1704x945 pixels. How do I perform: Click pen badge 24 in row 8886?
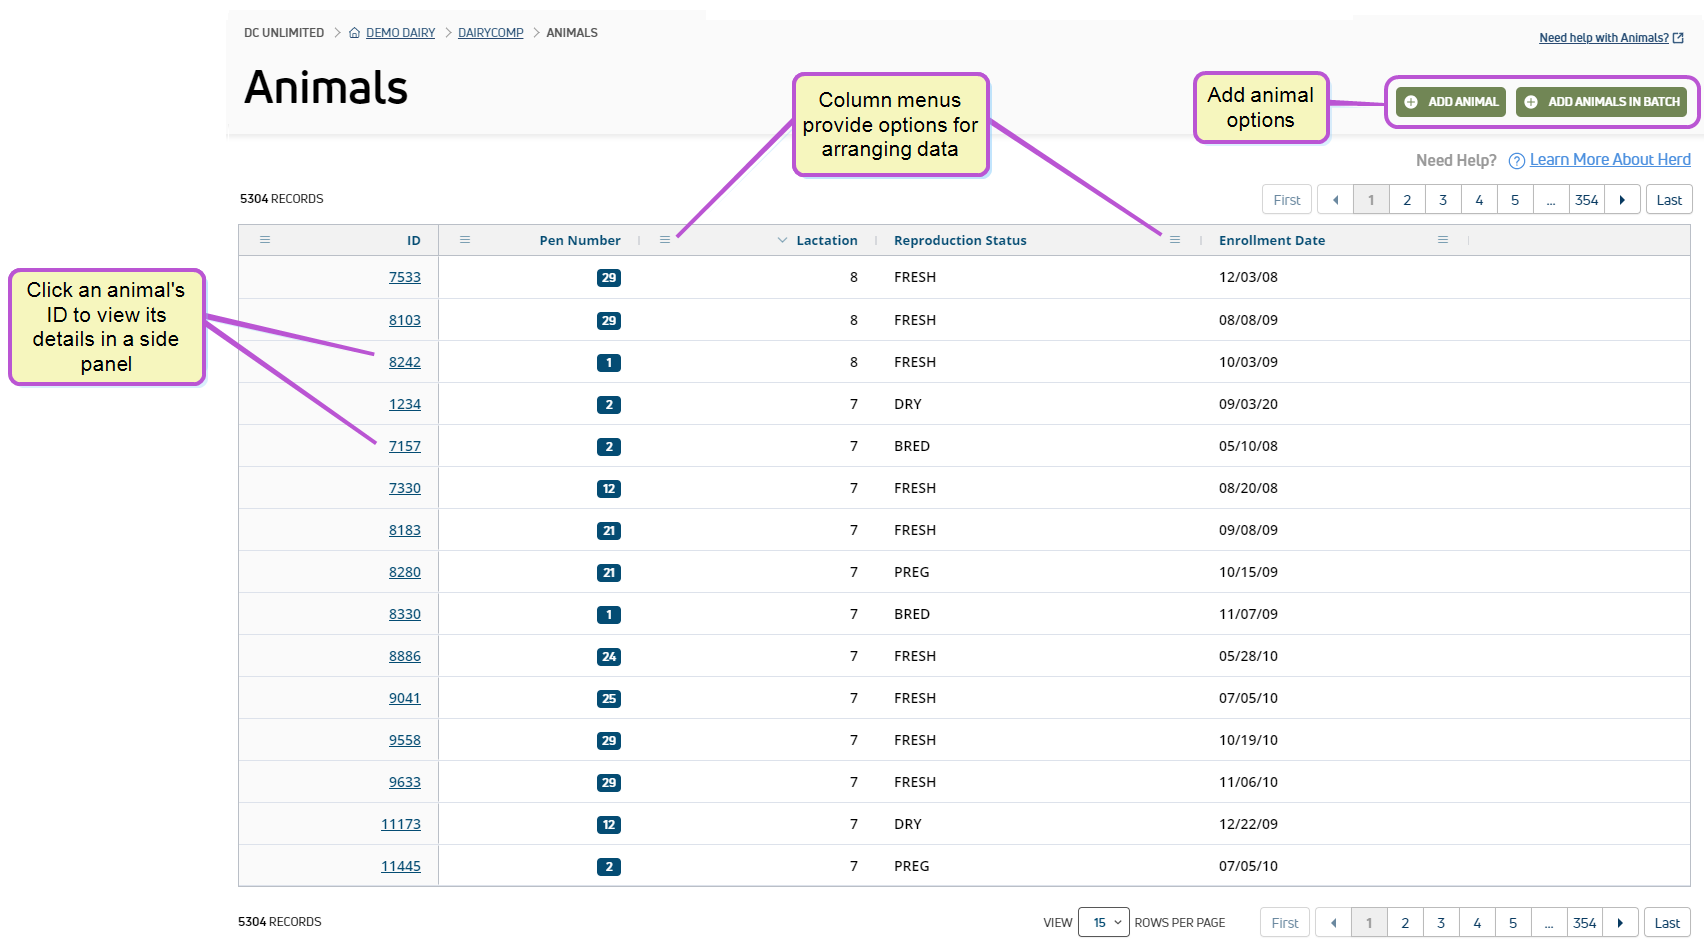tap(609, 657)
